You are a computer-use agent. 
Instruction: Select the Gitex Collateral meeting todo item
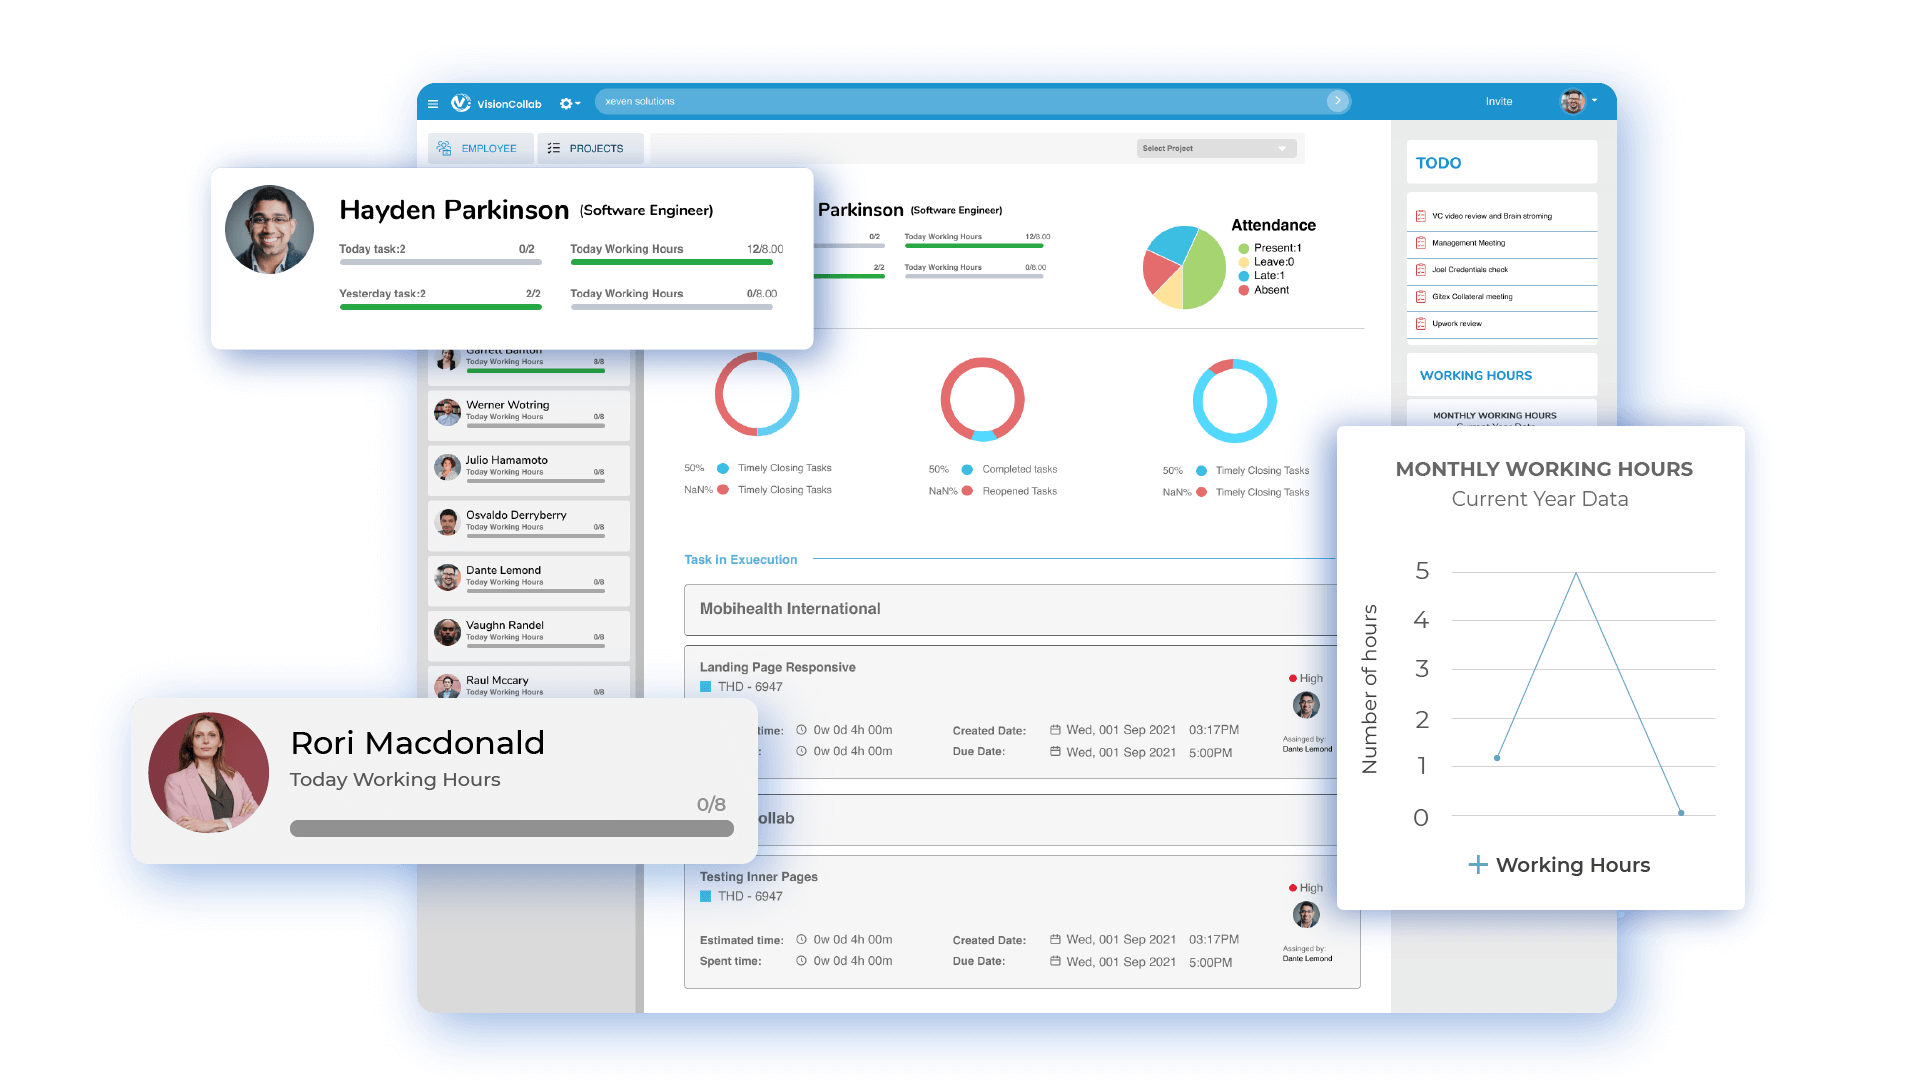1472,297
